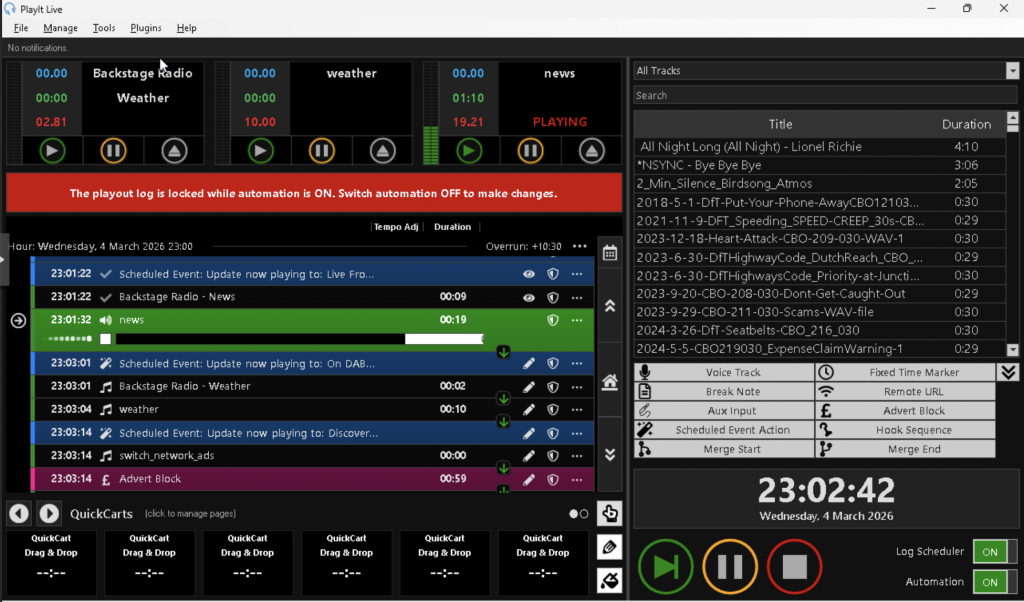Click the track Search field
The height and width of the screenshot is (602, 1024).
coord(825,96)
